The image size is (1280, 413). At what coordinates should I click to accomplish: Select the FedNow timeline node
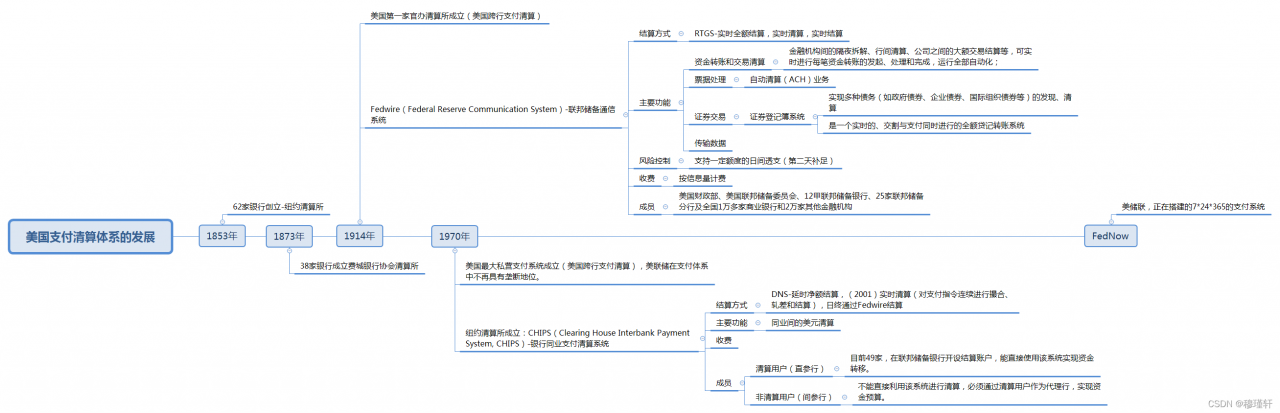[x=1111, y=236]
